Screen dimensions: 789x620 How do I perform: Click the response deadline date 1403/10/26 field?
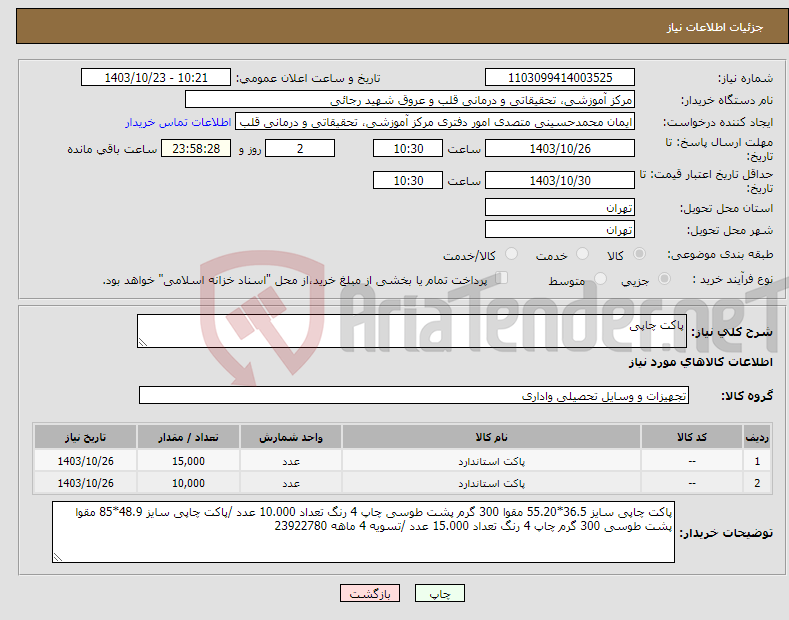(560, 148)
